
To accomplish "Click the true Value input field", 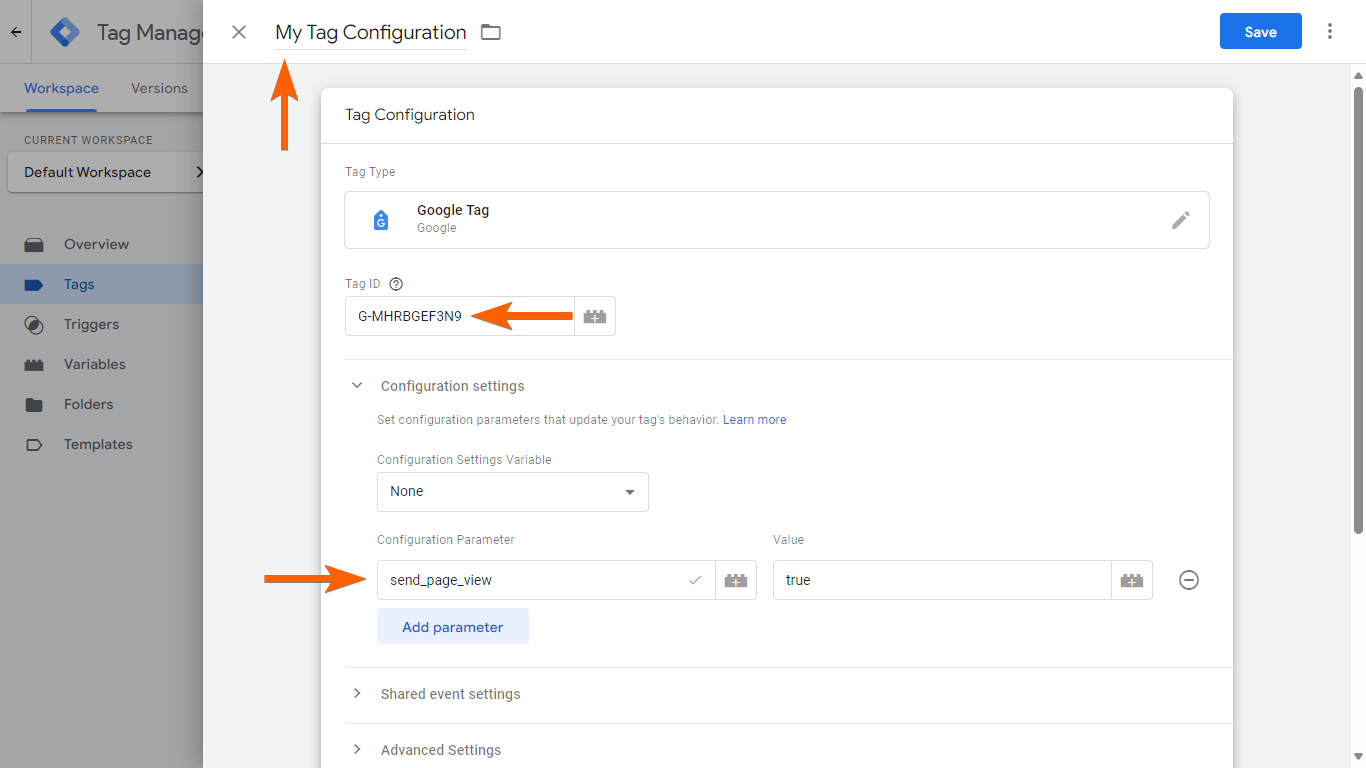I will click(x=940, y=580).
